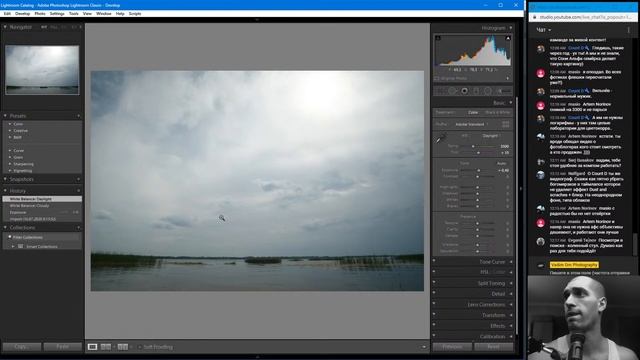Select the Spot Removal tool icon
The width and height of the screenshot is (640, 360).
(452, 91)
